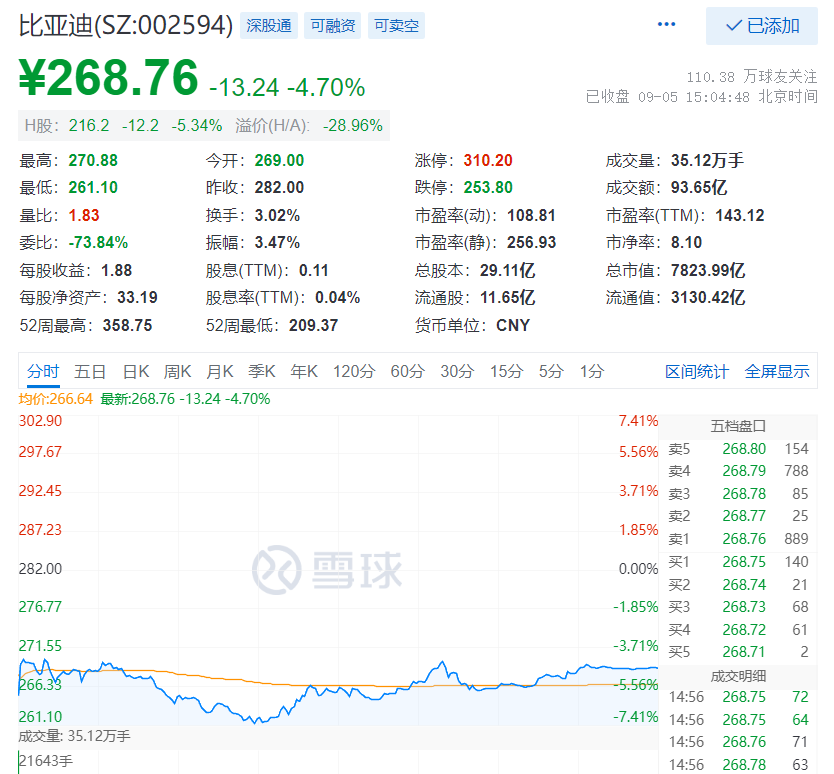Click the 总股本 value 29.11亿

pos(507,270)
